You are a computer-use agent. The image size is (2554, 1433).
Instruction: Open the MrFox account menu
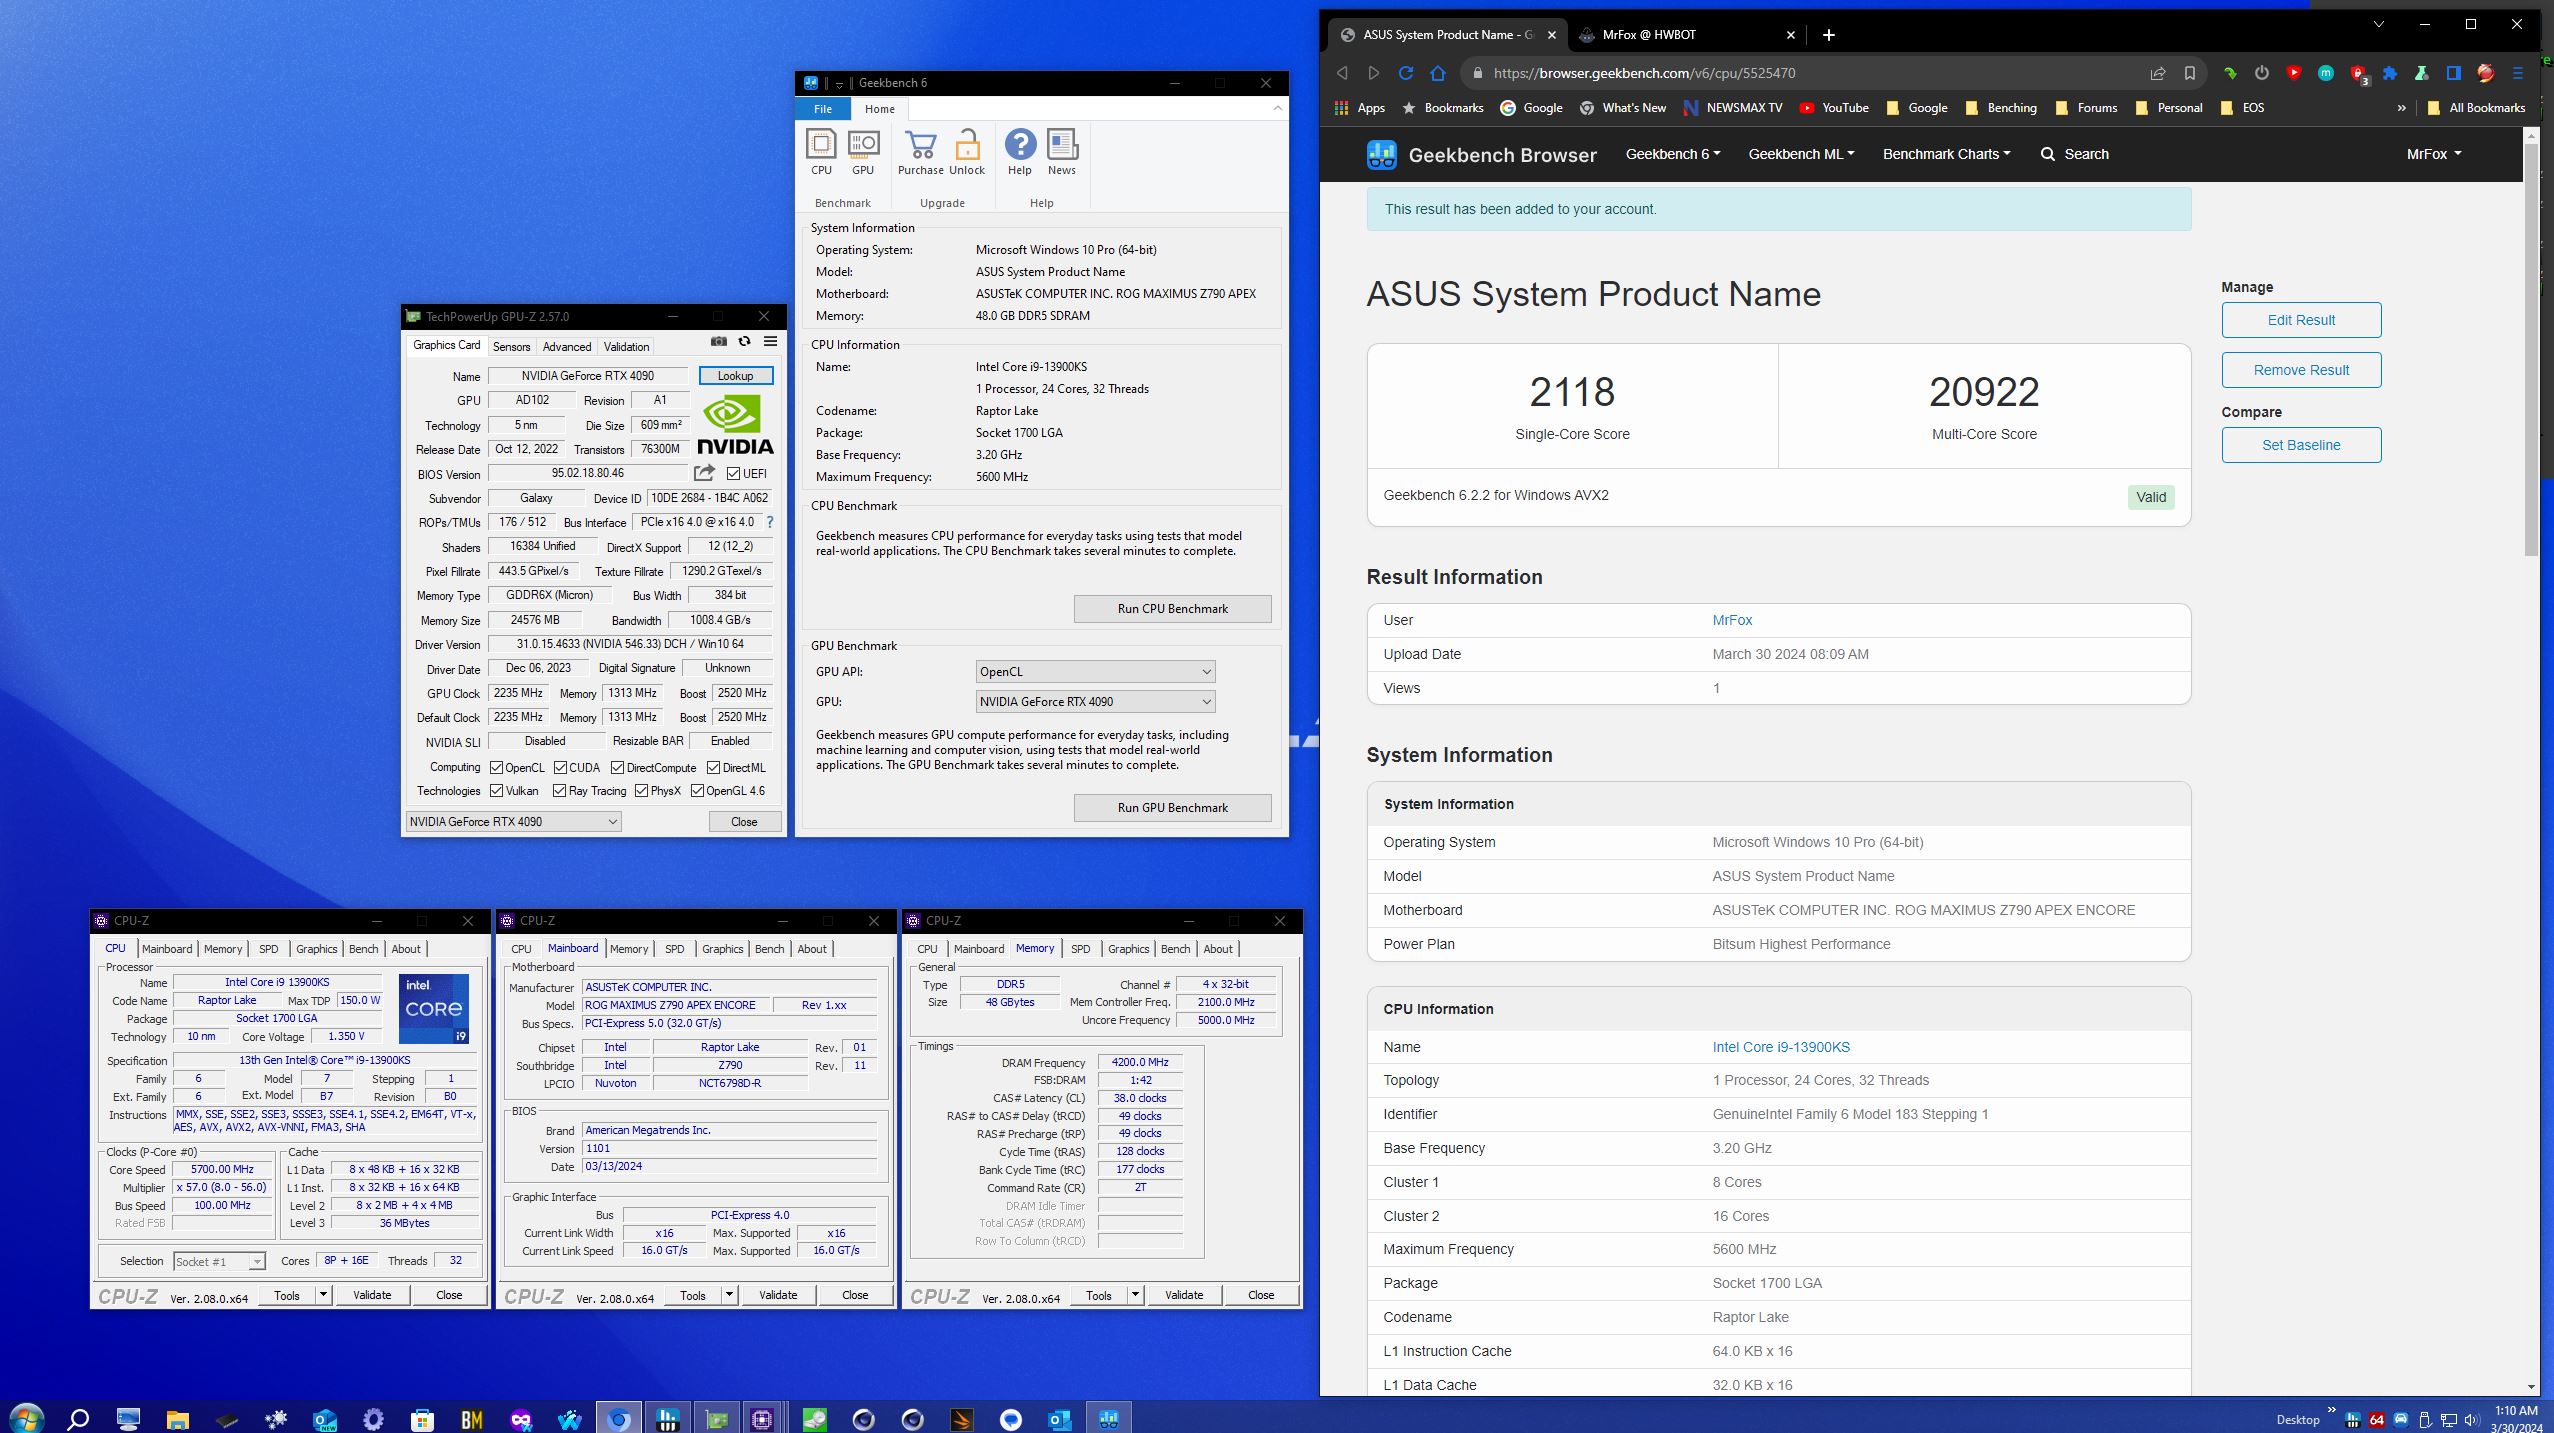point(2433,154)
